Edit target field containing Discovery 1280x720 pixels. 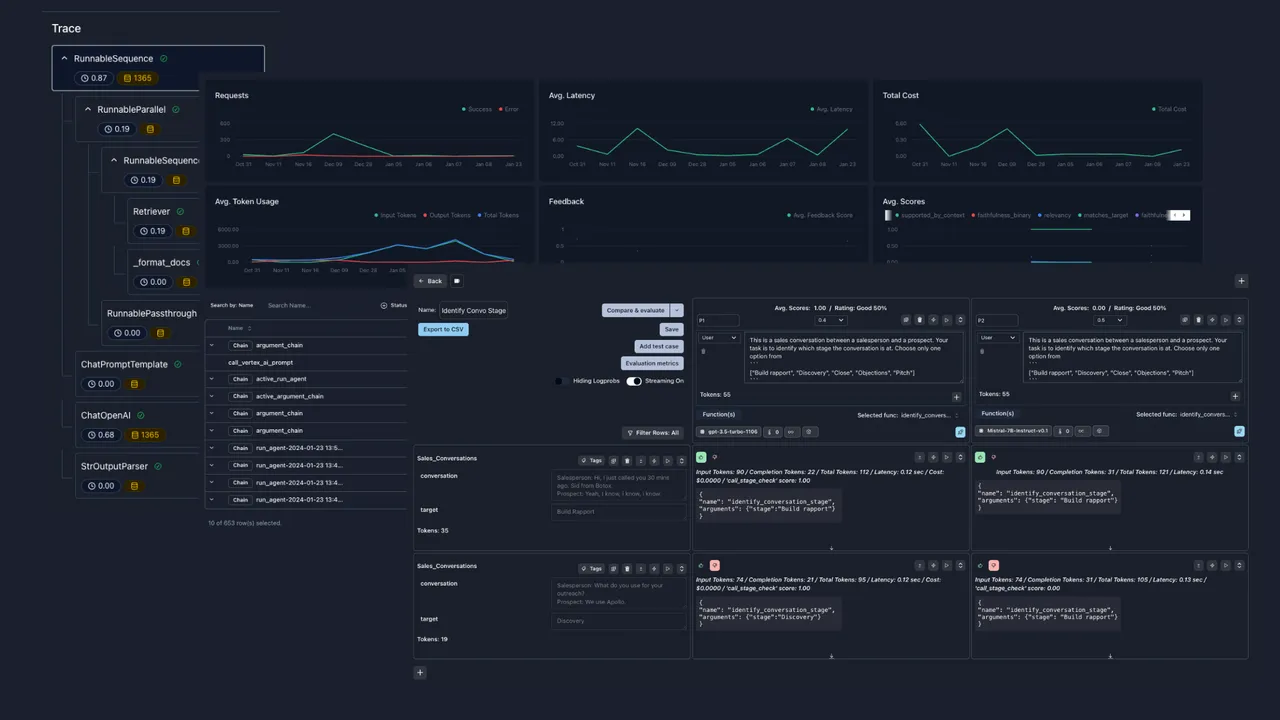point(619,621)
